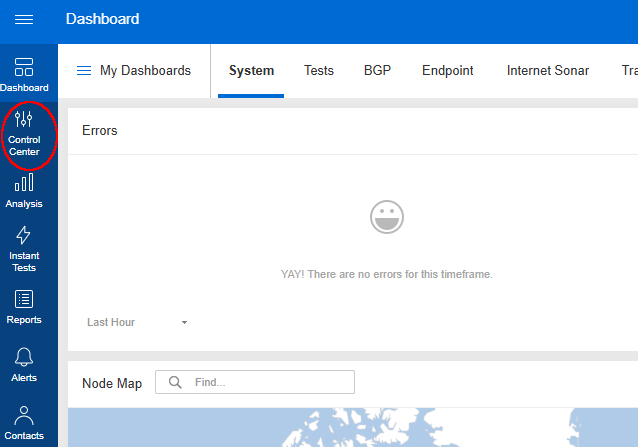This screenshot has height=447, width=638.
Task: Toggle the top-left hamburger menu
Action: 24,19
